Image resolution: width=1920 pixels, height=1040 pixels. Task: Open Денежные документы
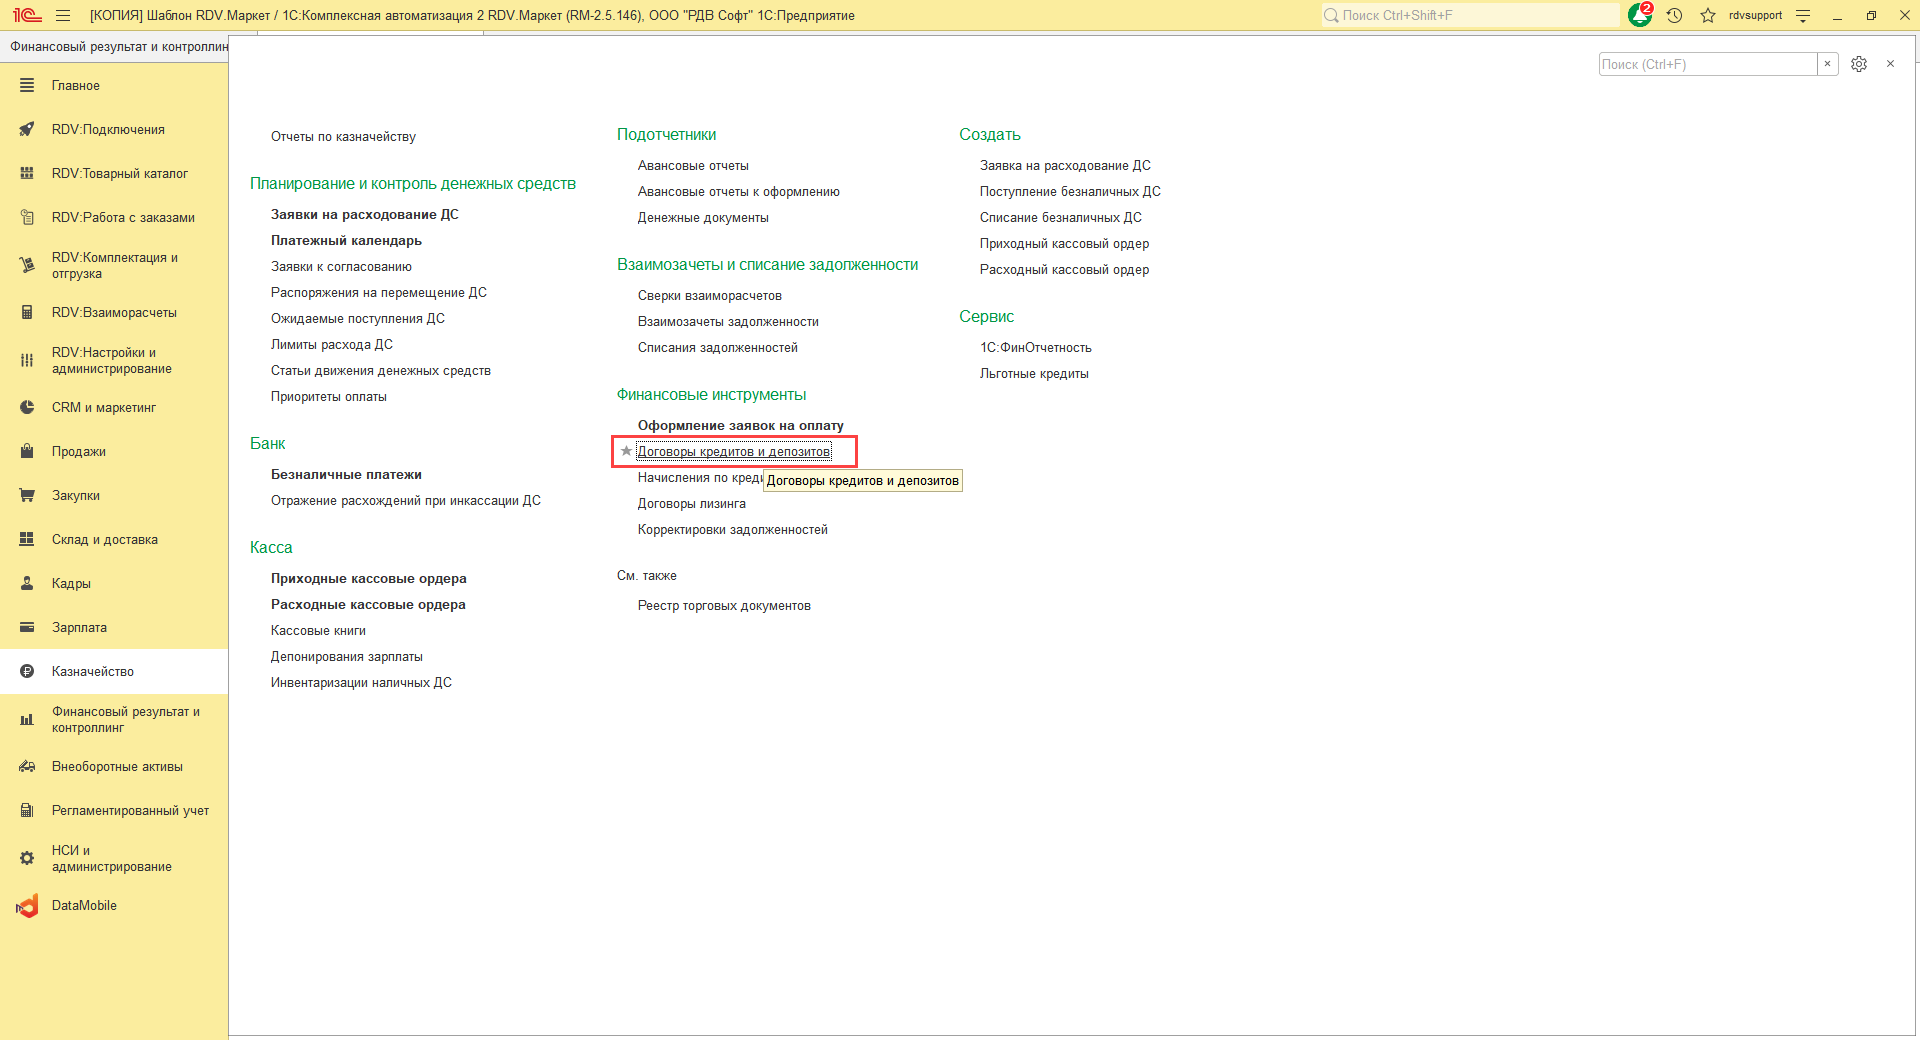(x=703, y=218)
